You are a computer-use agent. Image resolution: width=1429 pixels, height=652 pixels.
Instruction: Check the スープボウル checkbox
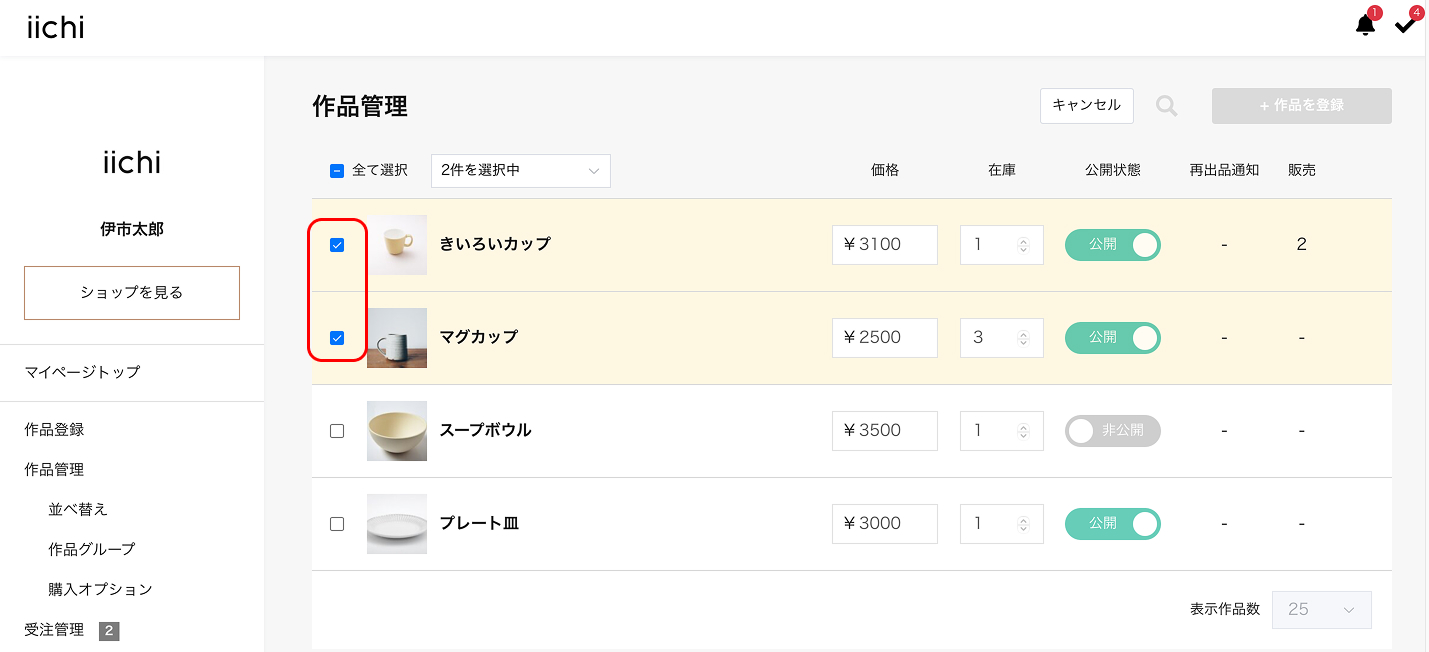point(337,431)
